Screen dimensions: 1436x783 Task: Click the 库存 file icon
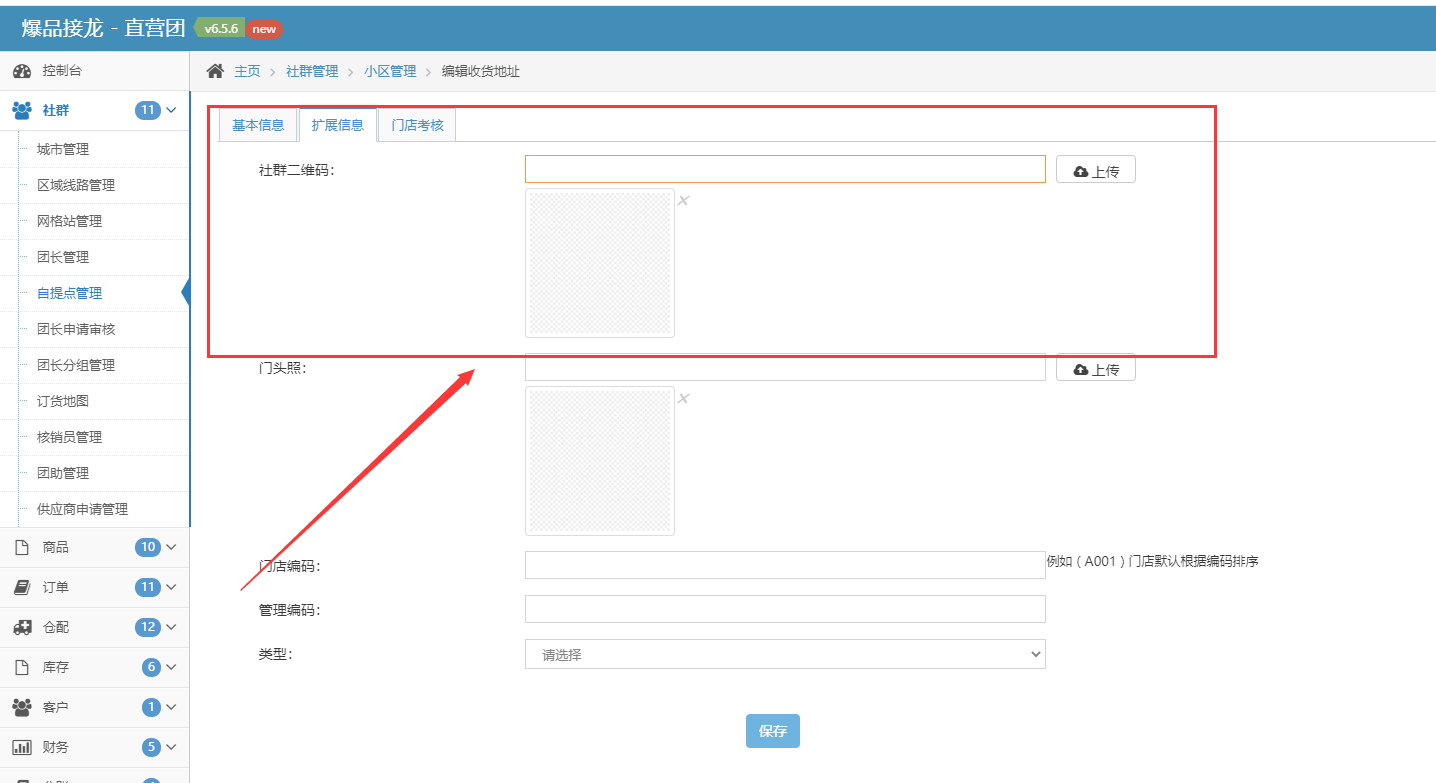click(21, 667)
